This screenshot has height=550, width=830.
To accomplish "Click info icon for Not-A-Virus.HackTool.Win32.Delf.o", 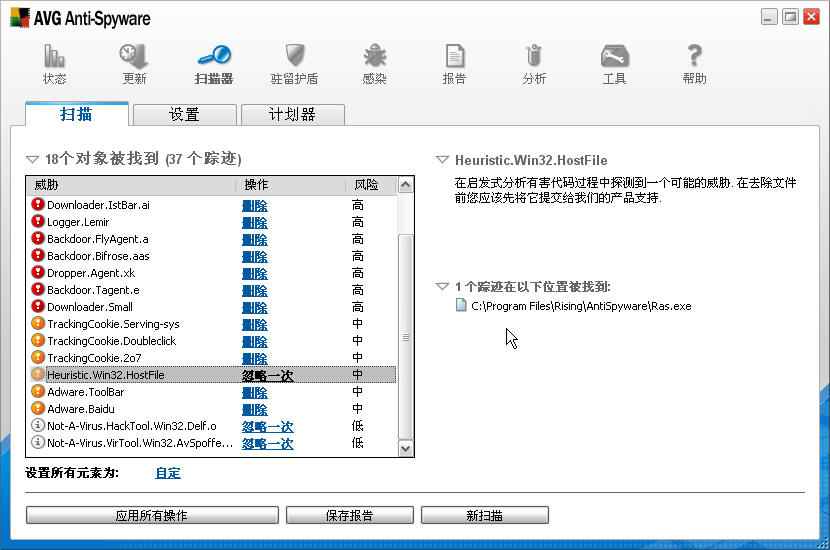I will (x=38, y=425).
